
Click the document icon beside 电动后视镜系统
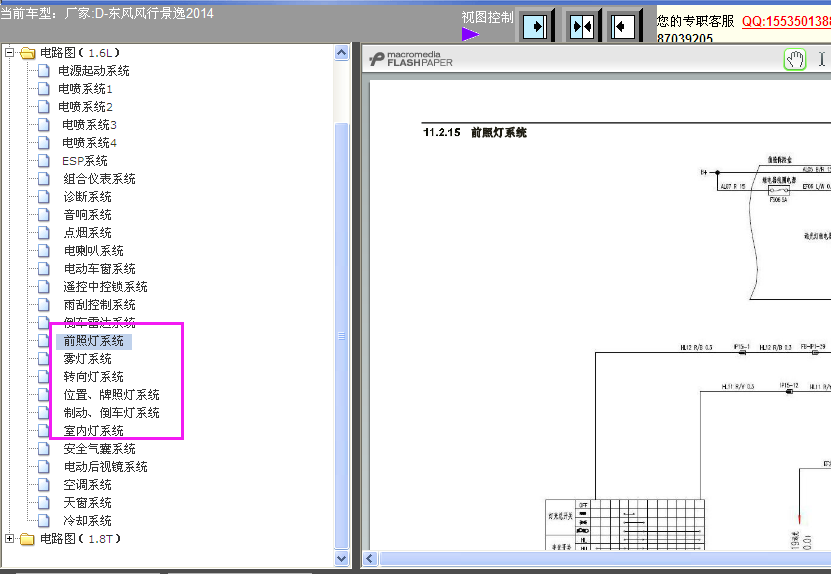coord(44,467)
